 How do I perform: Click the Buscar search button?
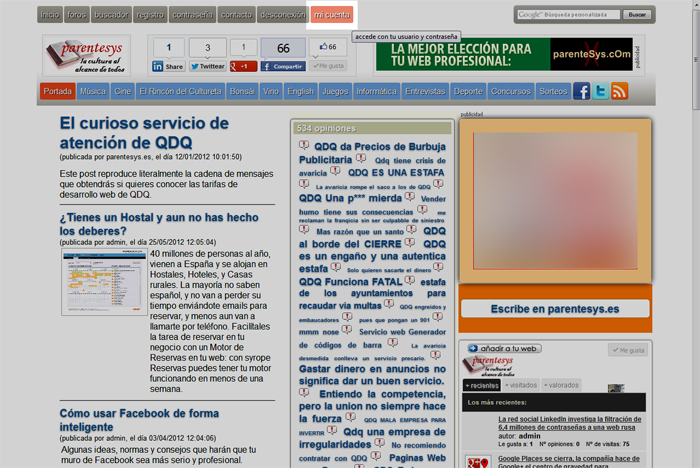(x=637, y=15)
